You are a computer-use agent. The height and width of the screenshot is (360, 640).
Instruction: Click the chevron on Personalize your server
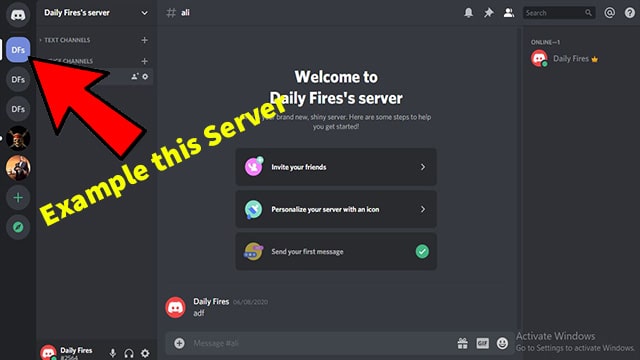[x=423, y=209]
